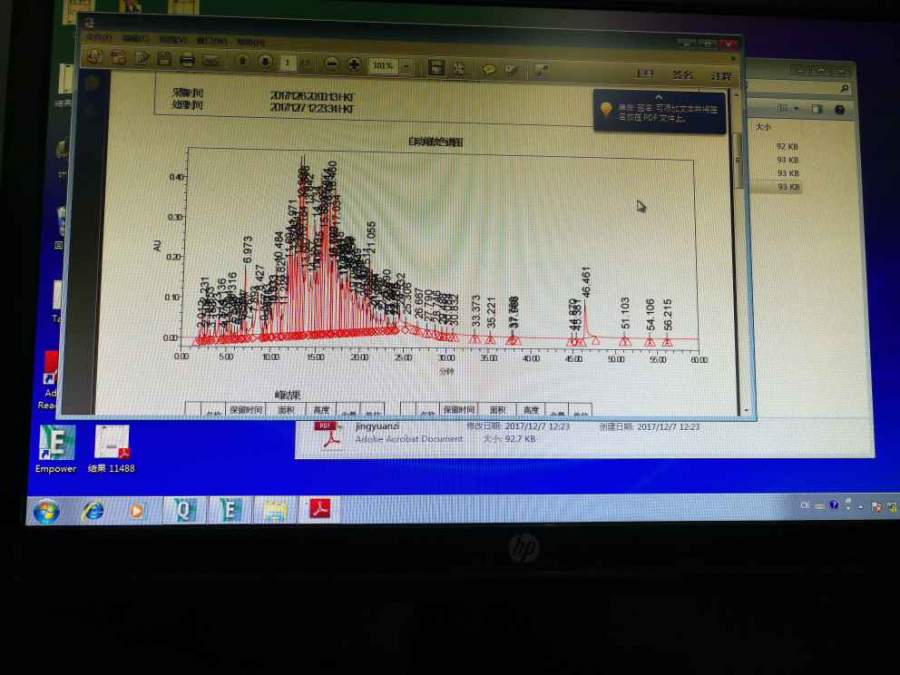Switch to File Explorer on the taskbar

click(x=275, y=510)
